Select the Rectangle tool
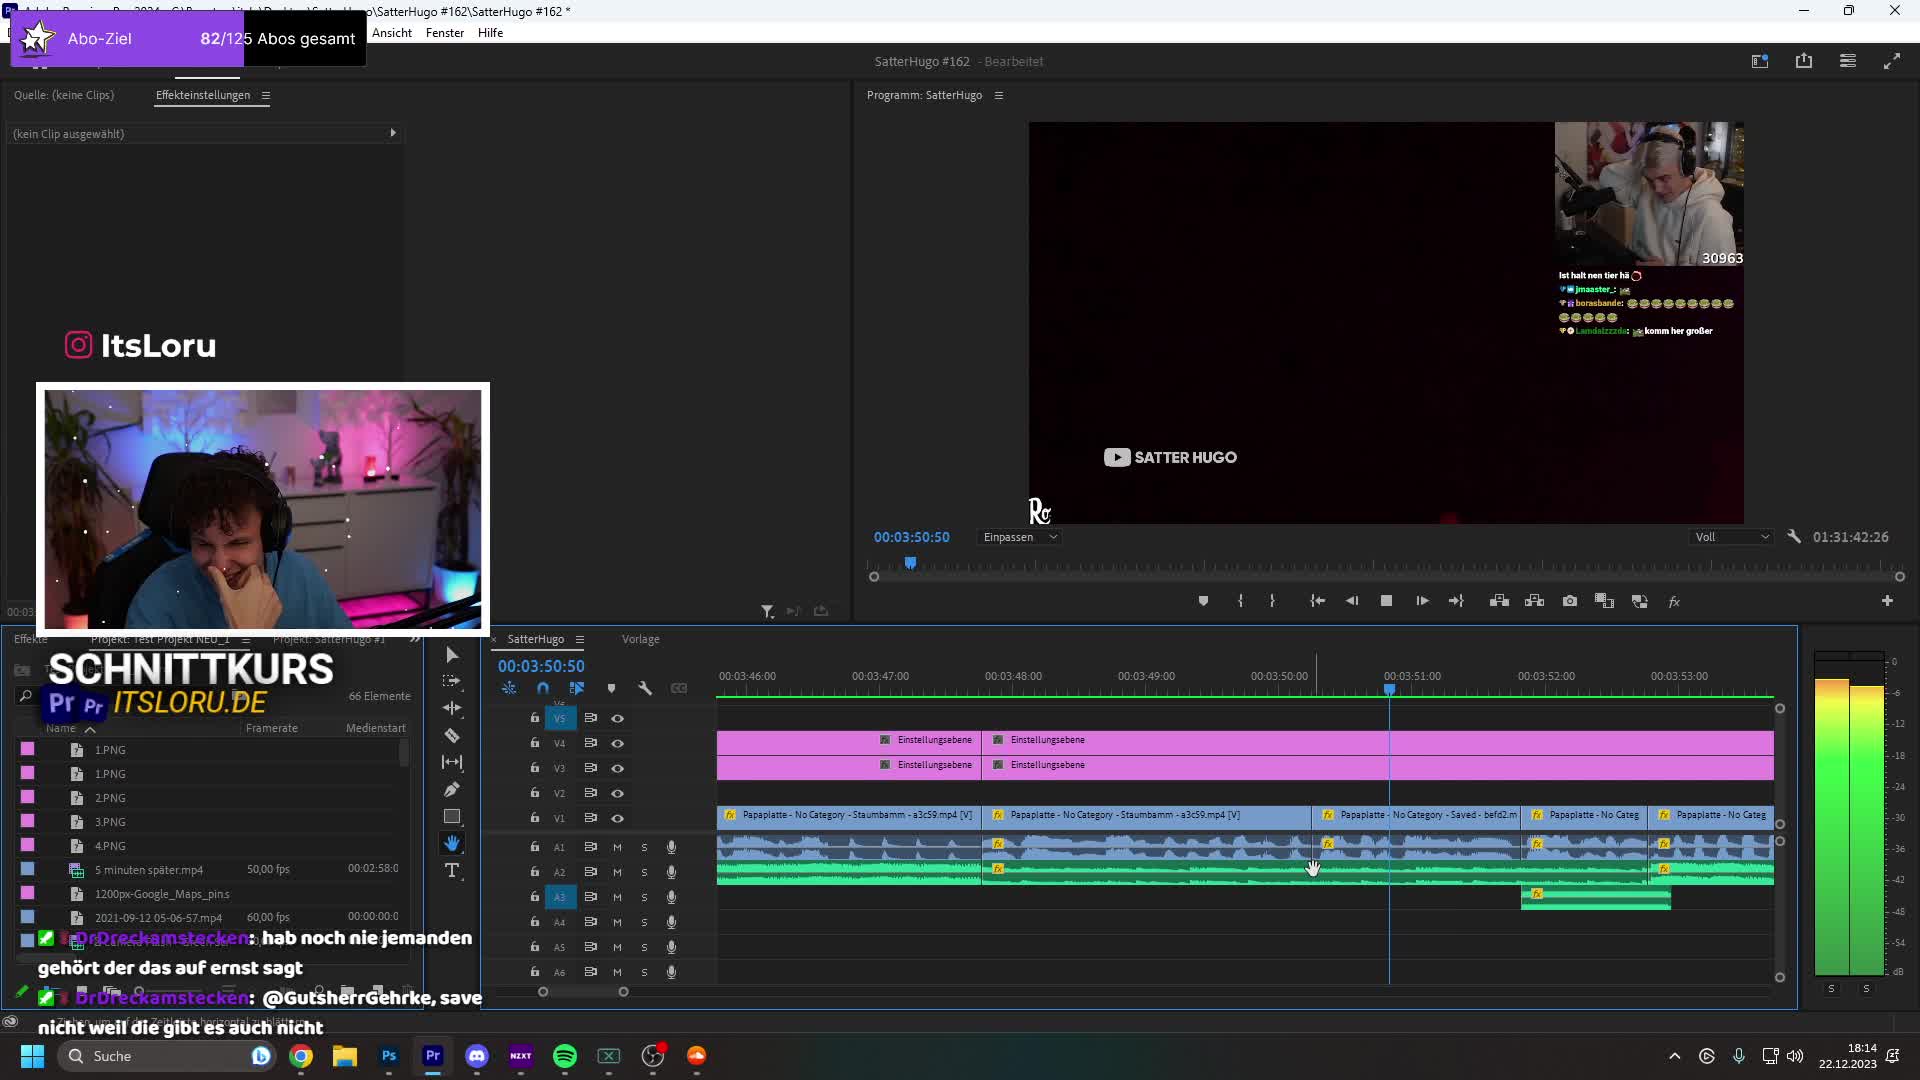The width and height of the screenshot is (1920, 1080). point(452,817)
